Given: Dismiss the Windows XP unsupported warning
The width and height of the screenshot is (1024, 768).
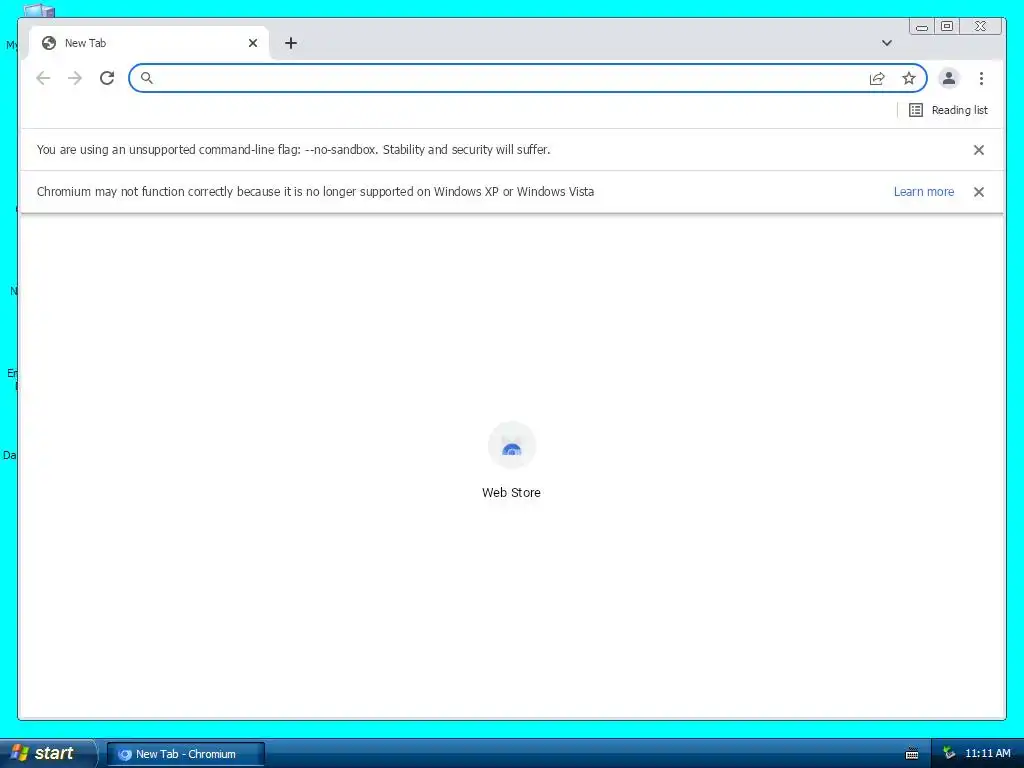Looking at the screenshot, I should coord(978,192).
